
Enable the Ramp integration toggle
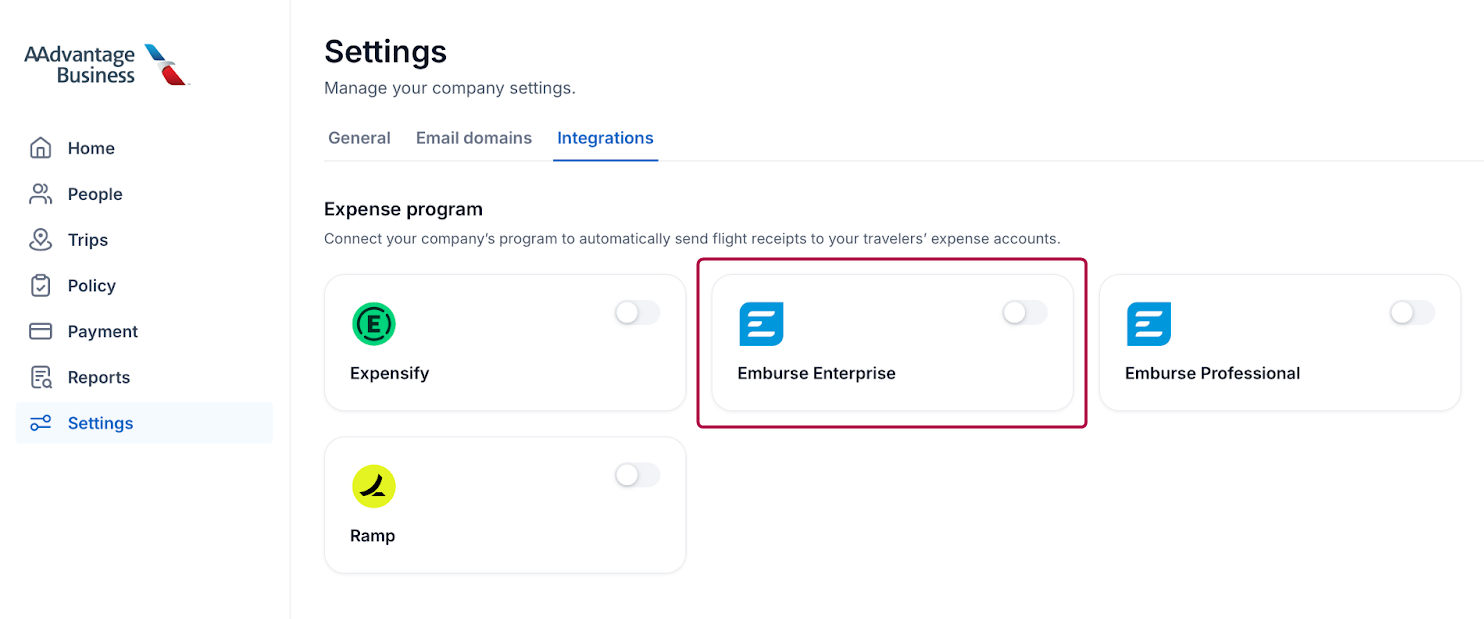coord(637,475)
